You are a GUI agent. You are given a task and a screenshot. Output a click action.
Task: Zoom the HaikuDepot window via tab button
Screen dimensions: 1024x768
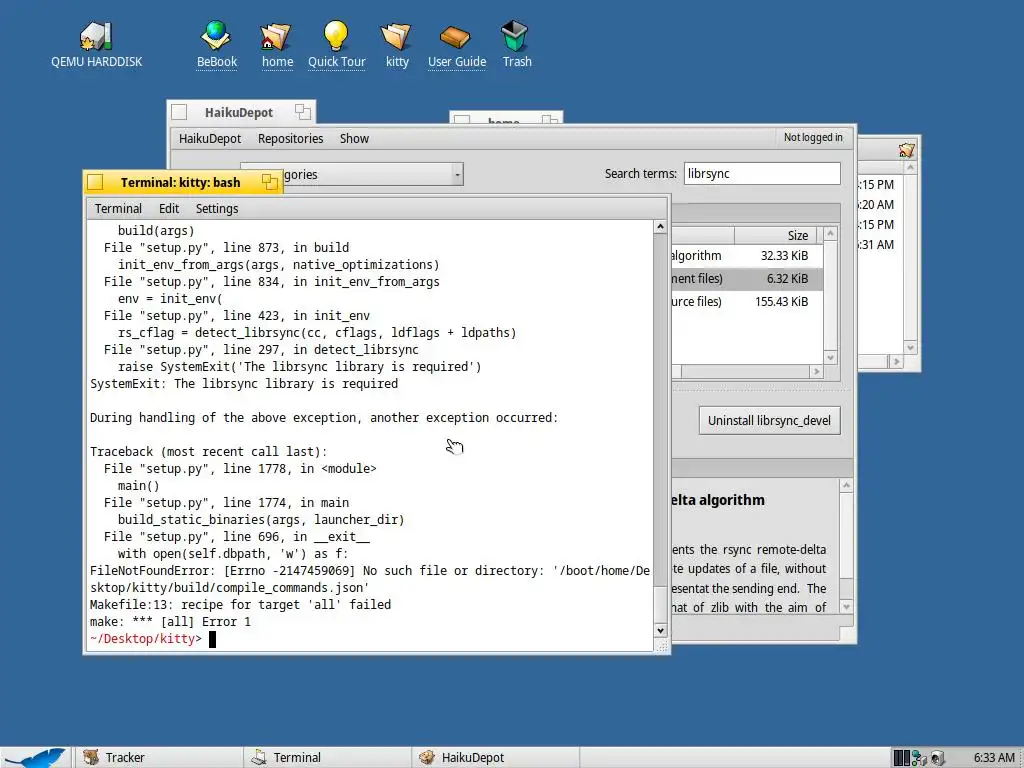(302, 112)
